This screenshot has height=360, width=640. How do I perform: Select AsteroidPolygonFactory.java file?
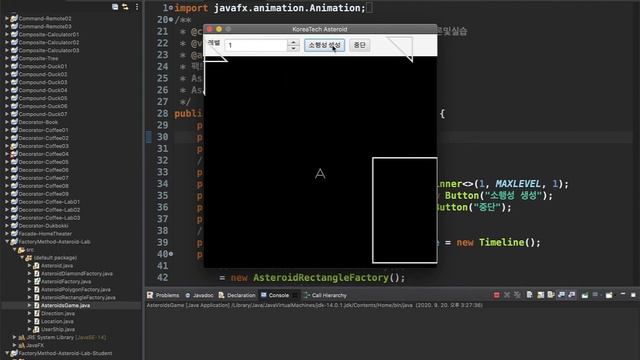click(x=76, y=290)
